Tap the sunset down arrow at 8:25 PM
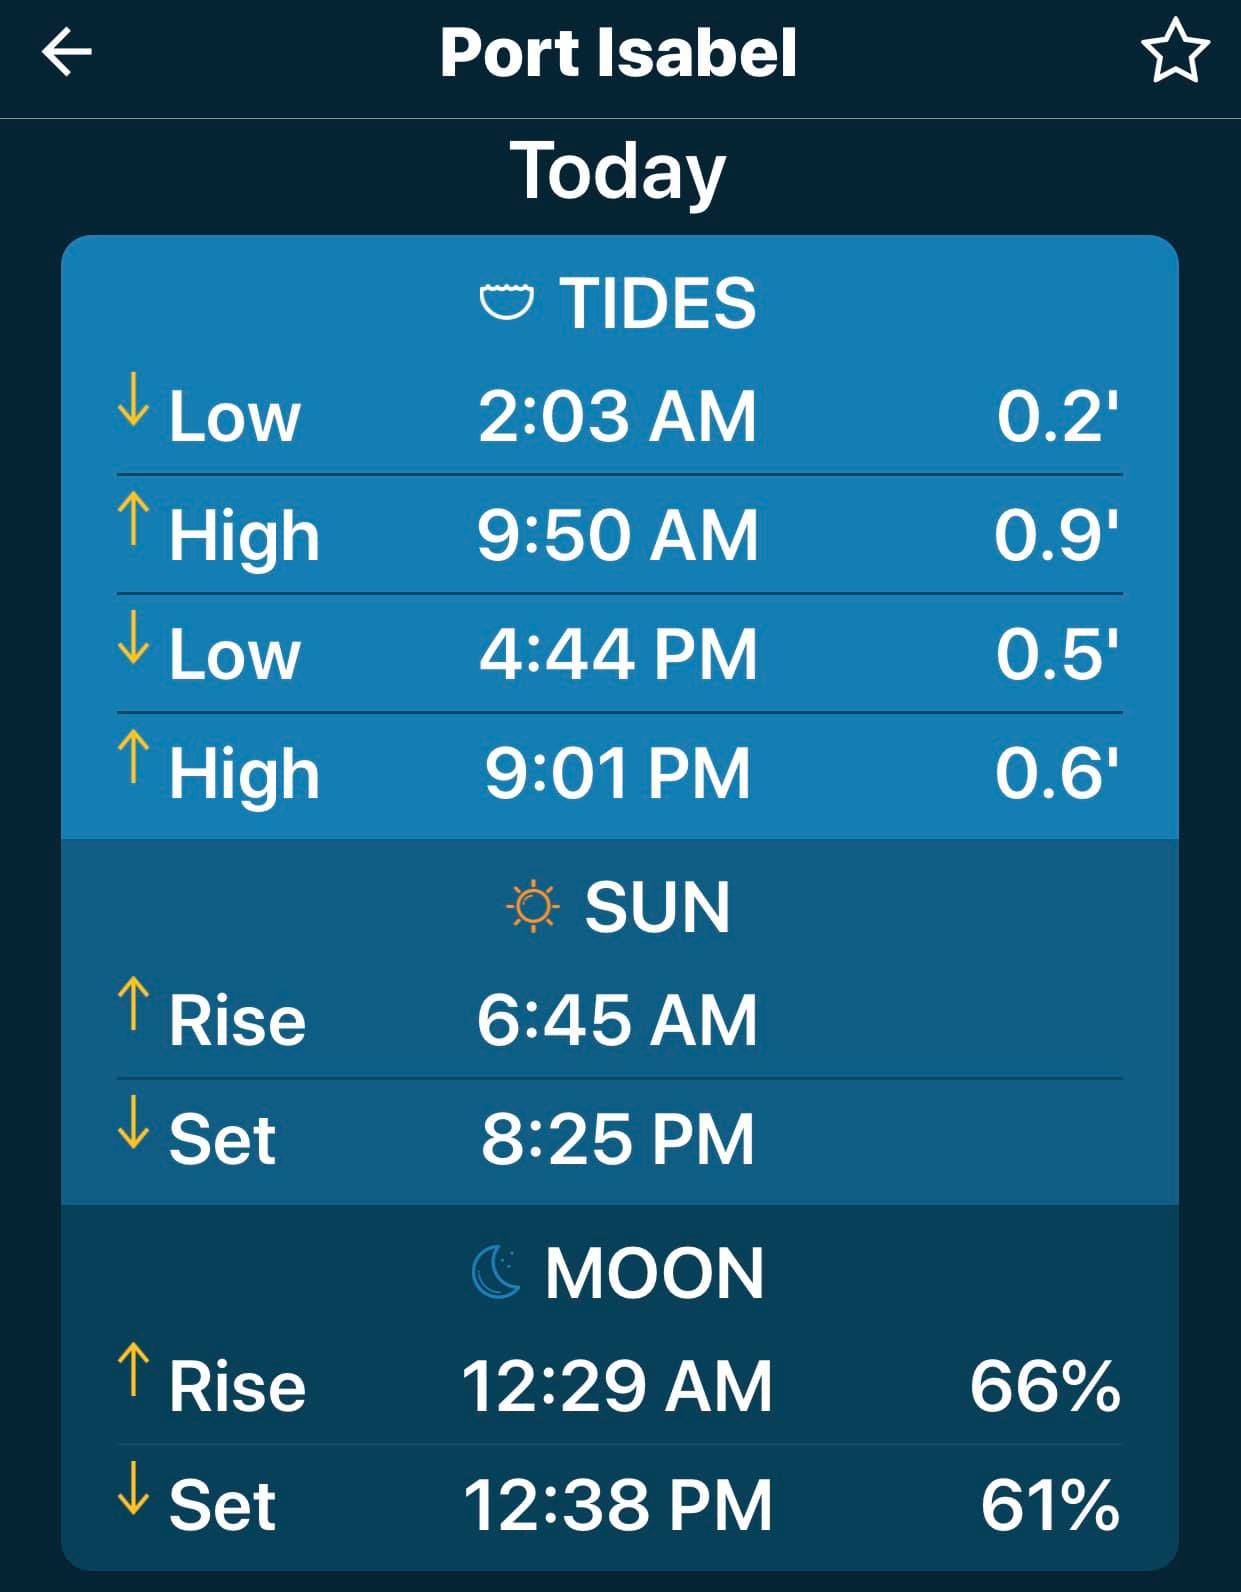 click(x=133, y=1122)
